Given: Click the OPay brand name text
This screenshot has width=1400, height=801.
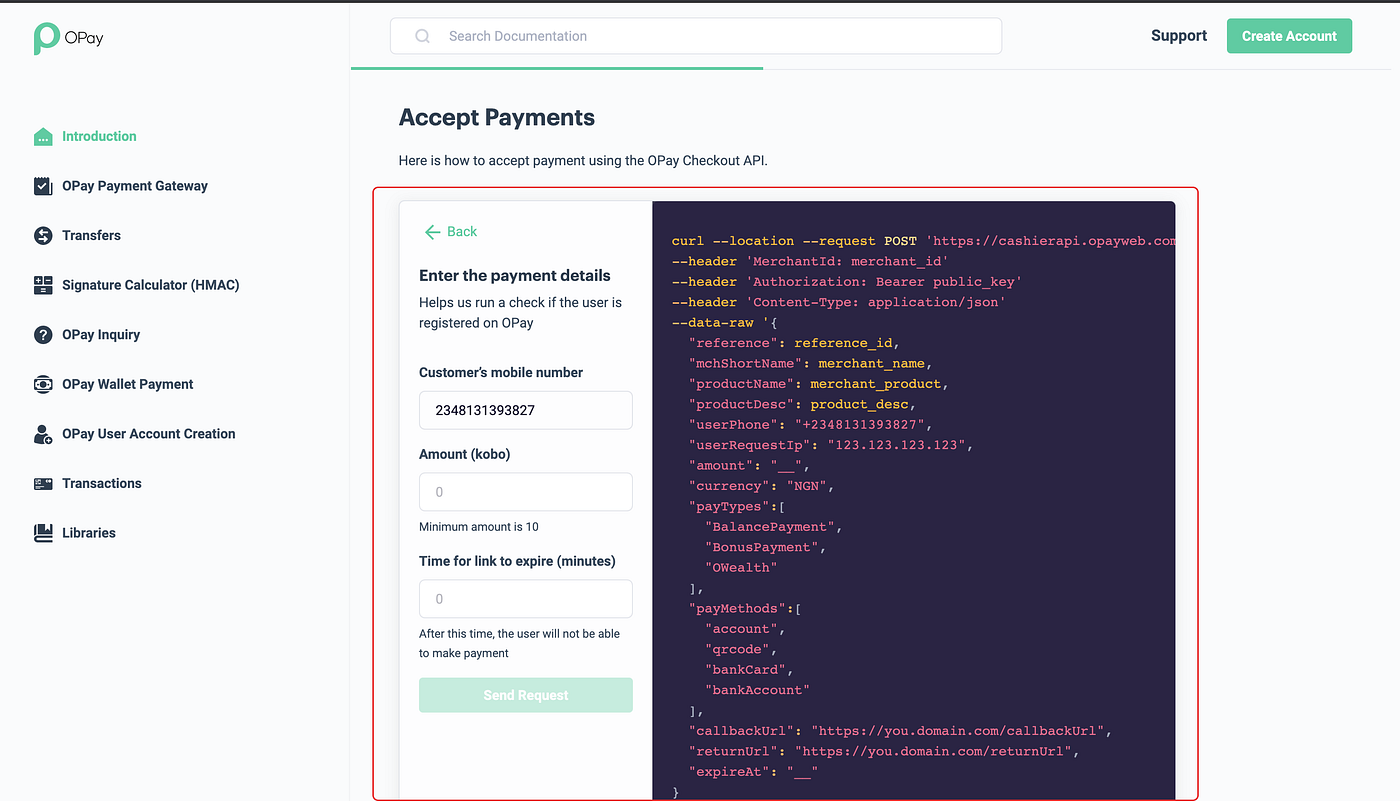Looking at the screenshot, I should tap(84, 38).
